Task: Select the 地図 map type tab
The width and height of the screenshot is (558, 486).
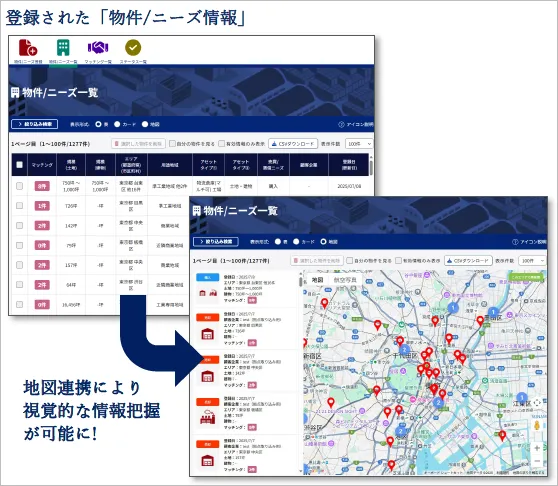Action: pyautogui.click(x=317, y=280)
